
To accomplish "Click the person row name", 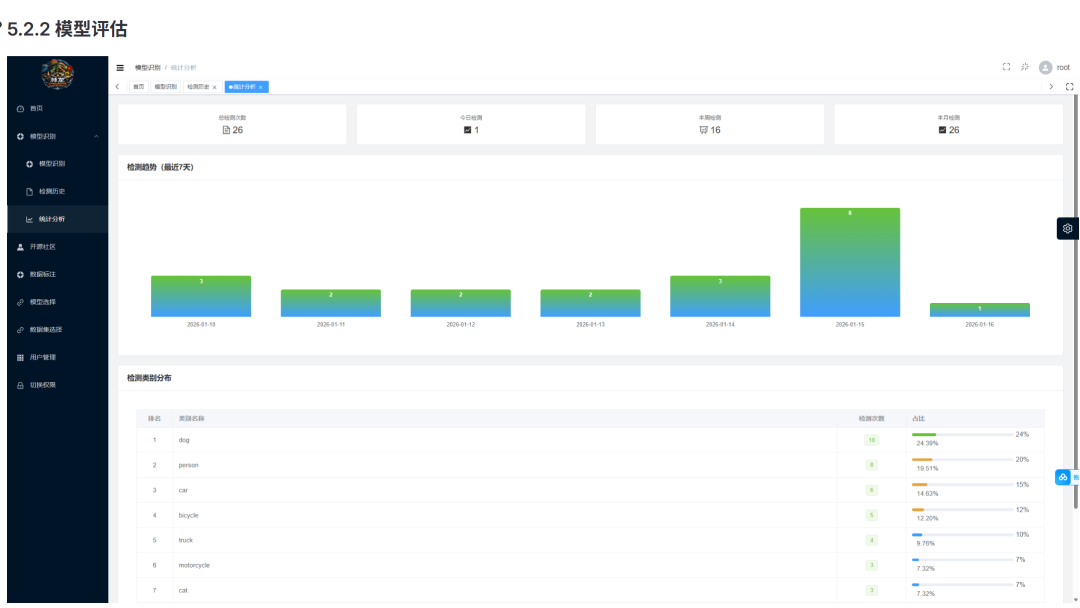I will click(188, 465).
